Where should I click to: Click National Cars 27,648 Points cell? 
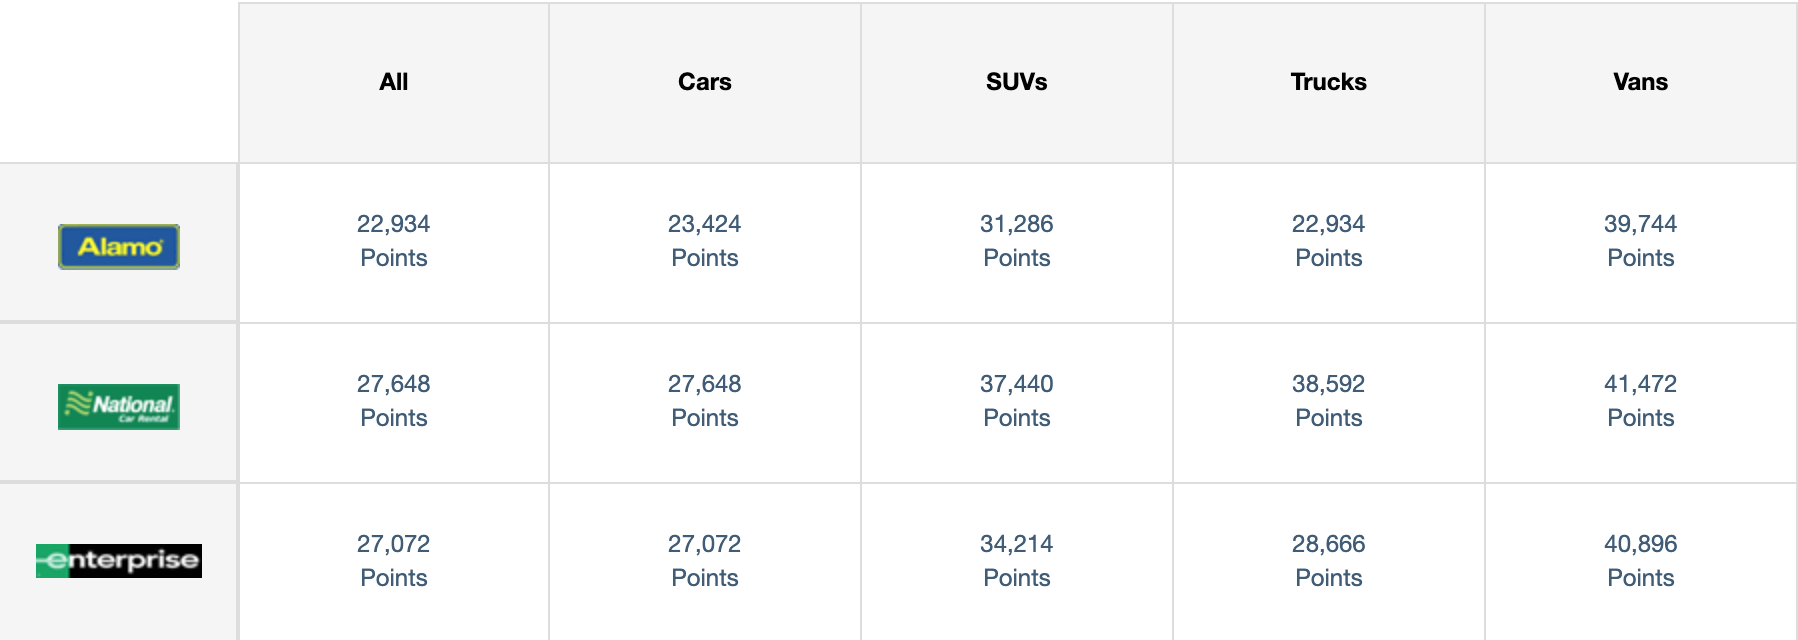[705, 403]
